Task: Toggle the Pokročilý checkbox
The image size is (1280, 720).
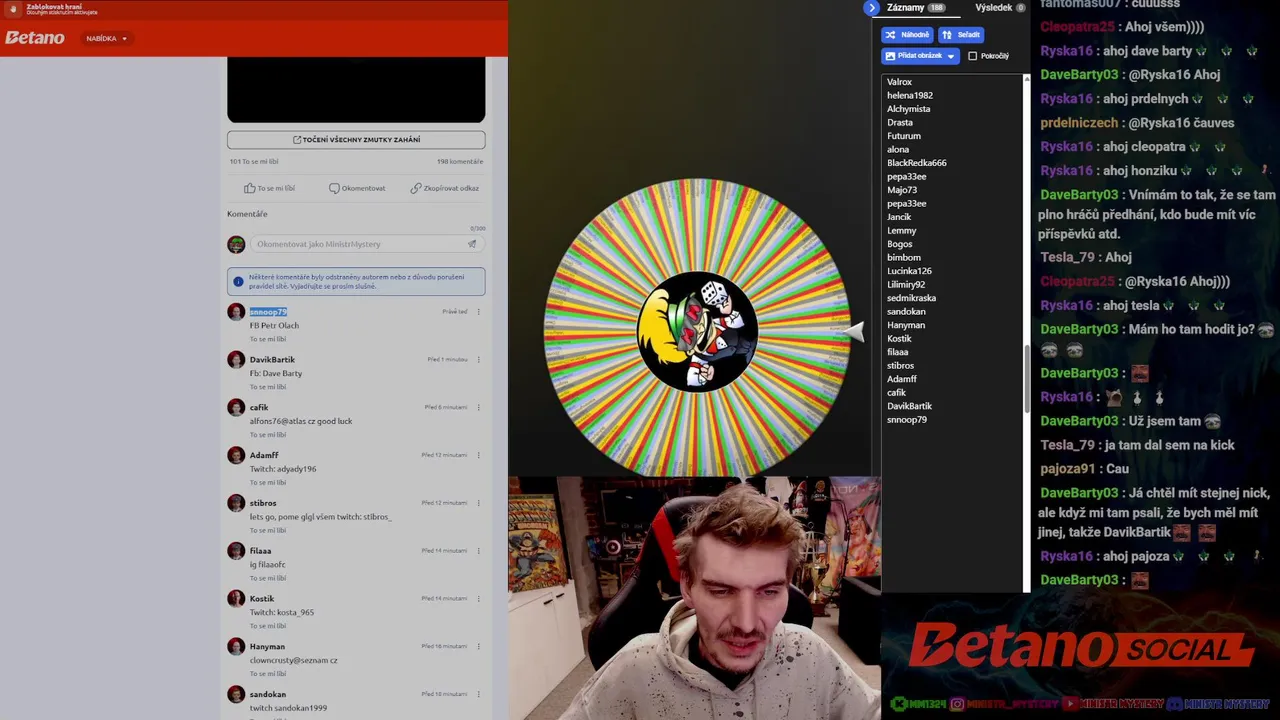Action: (972, 56)
